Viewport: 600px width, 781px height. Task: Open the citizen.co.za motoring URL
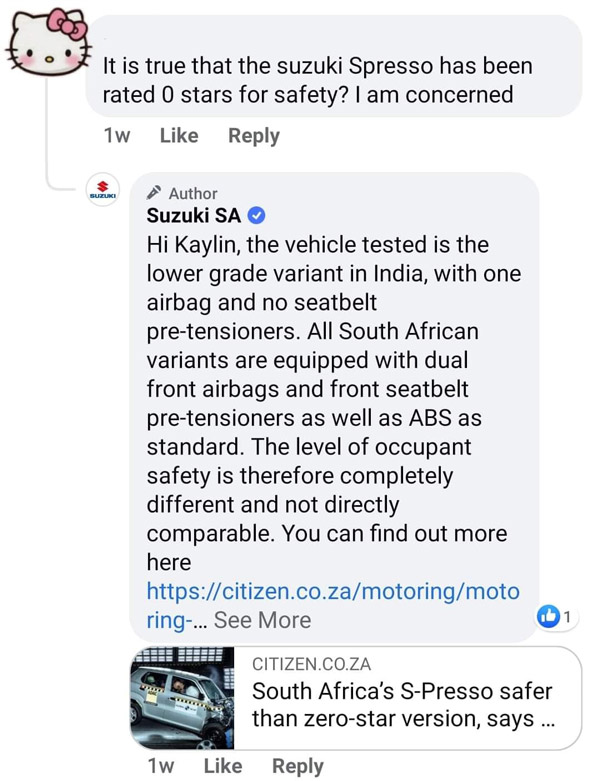click(333, 591)
